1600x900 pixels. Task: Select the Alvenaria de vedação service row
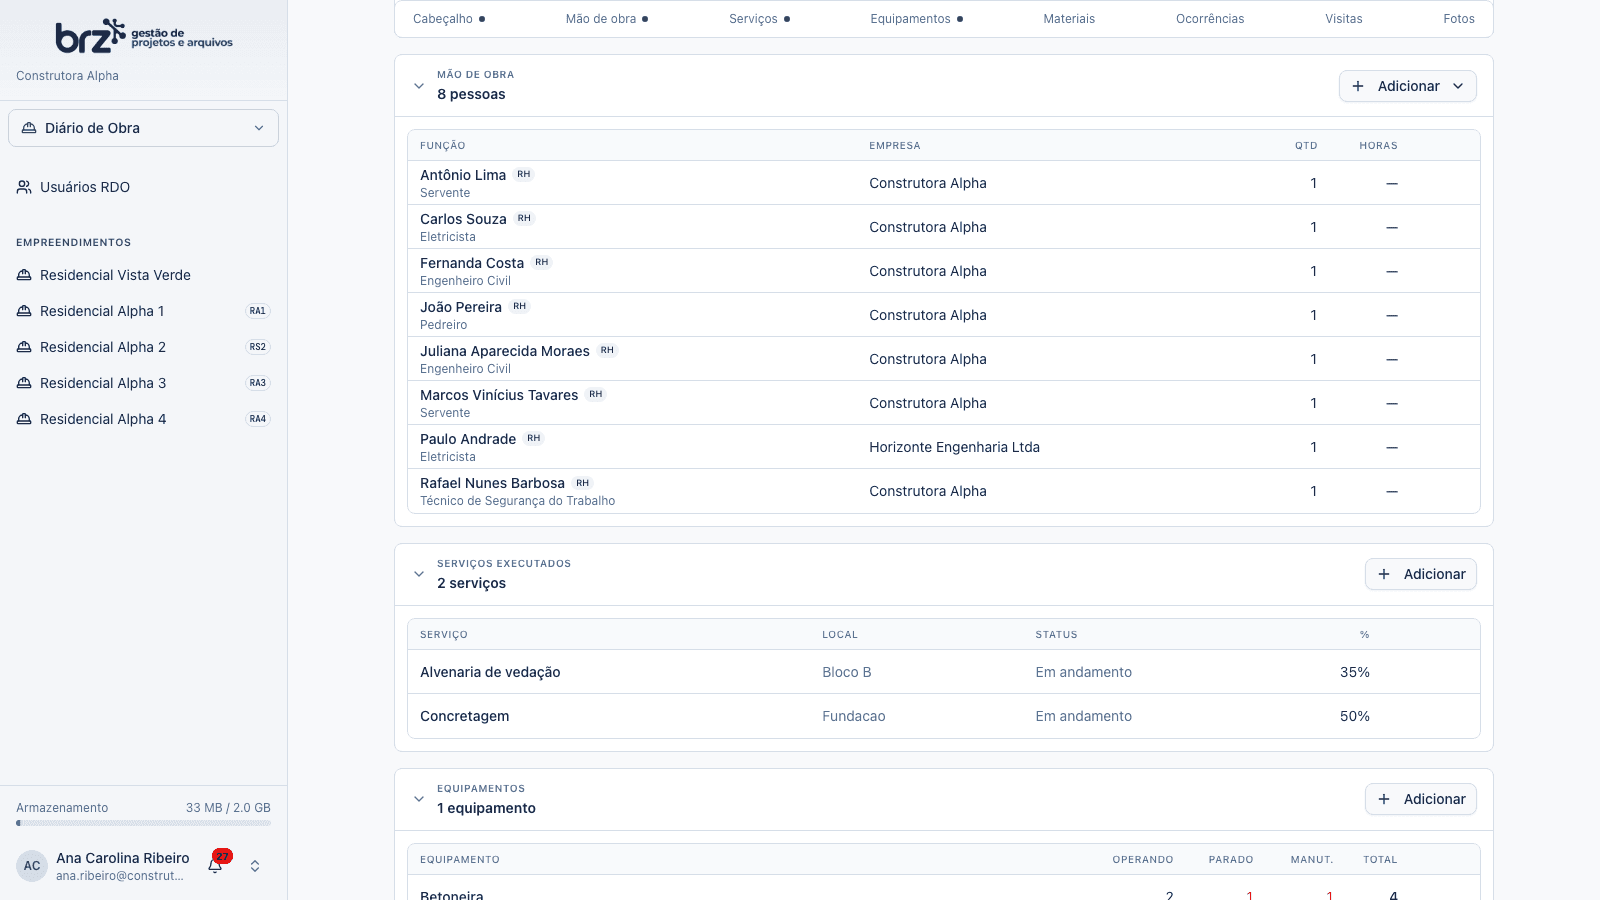tap(944, 672)
